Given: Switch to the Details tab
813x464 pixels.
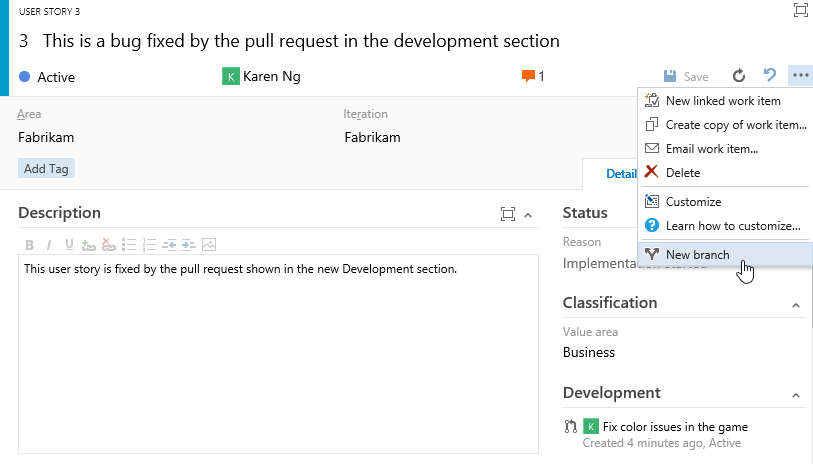Looking at the screenshot, I should [621, 174].
